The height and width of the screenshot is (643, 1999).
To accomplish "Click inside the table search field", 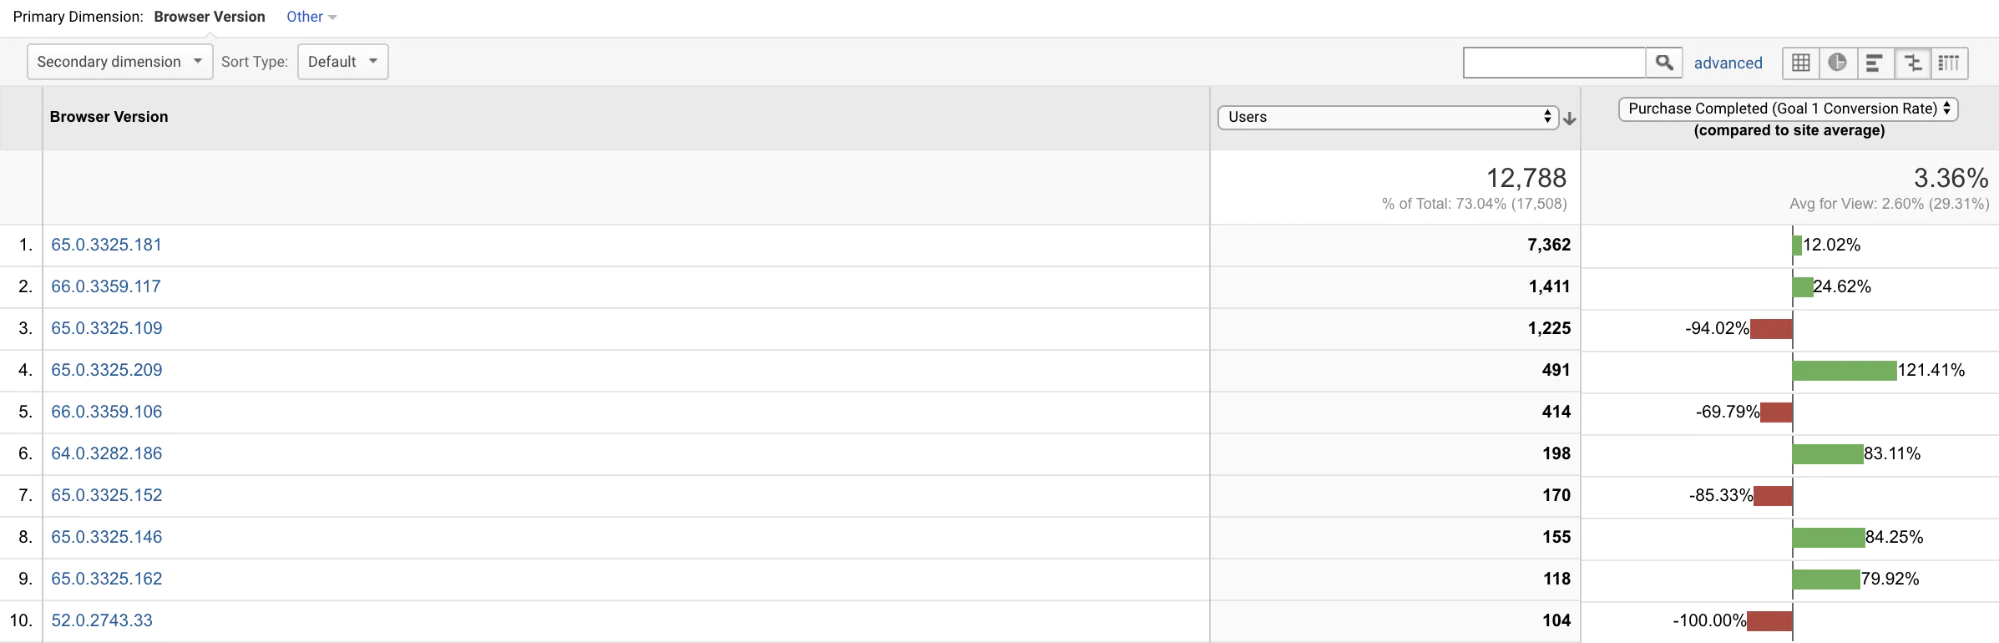I will pos(1553,61).
